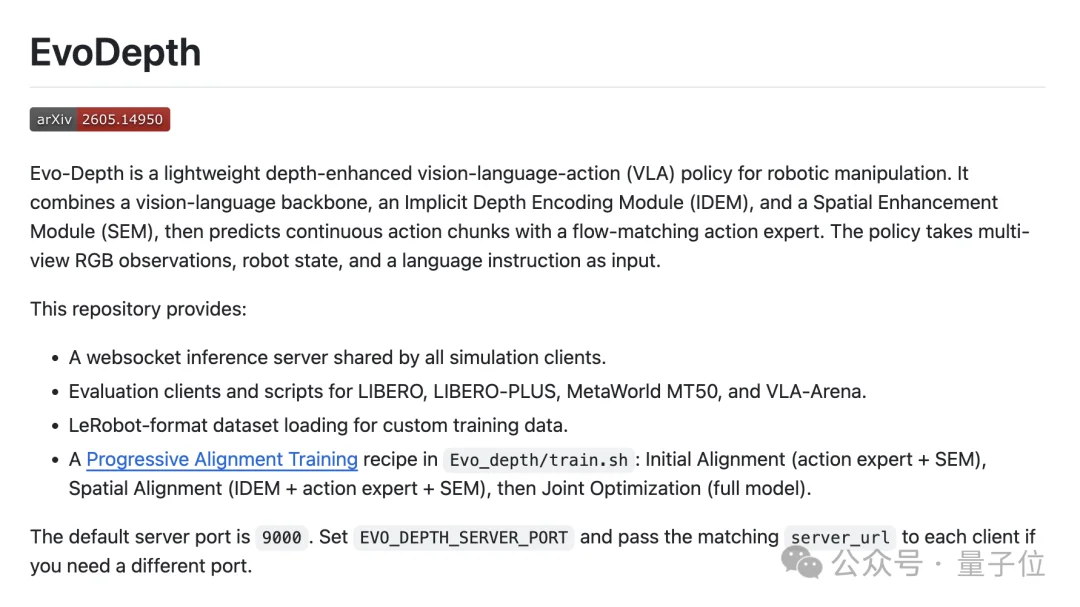Click the 公众号 watermark label
Image resolution: width=1080 pixels, height=607 pixels.
tap(877, 564)
